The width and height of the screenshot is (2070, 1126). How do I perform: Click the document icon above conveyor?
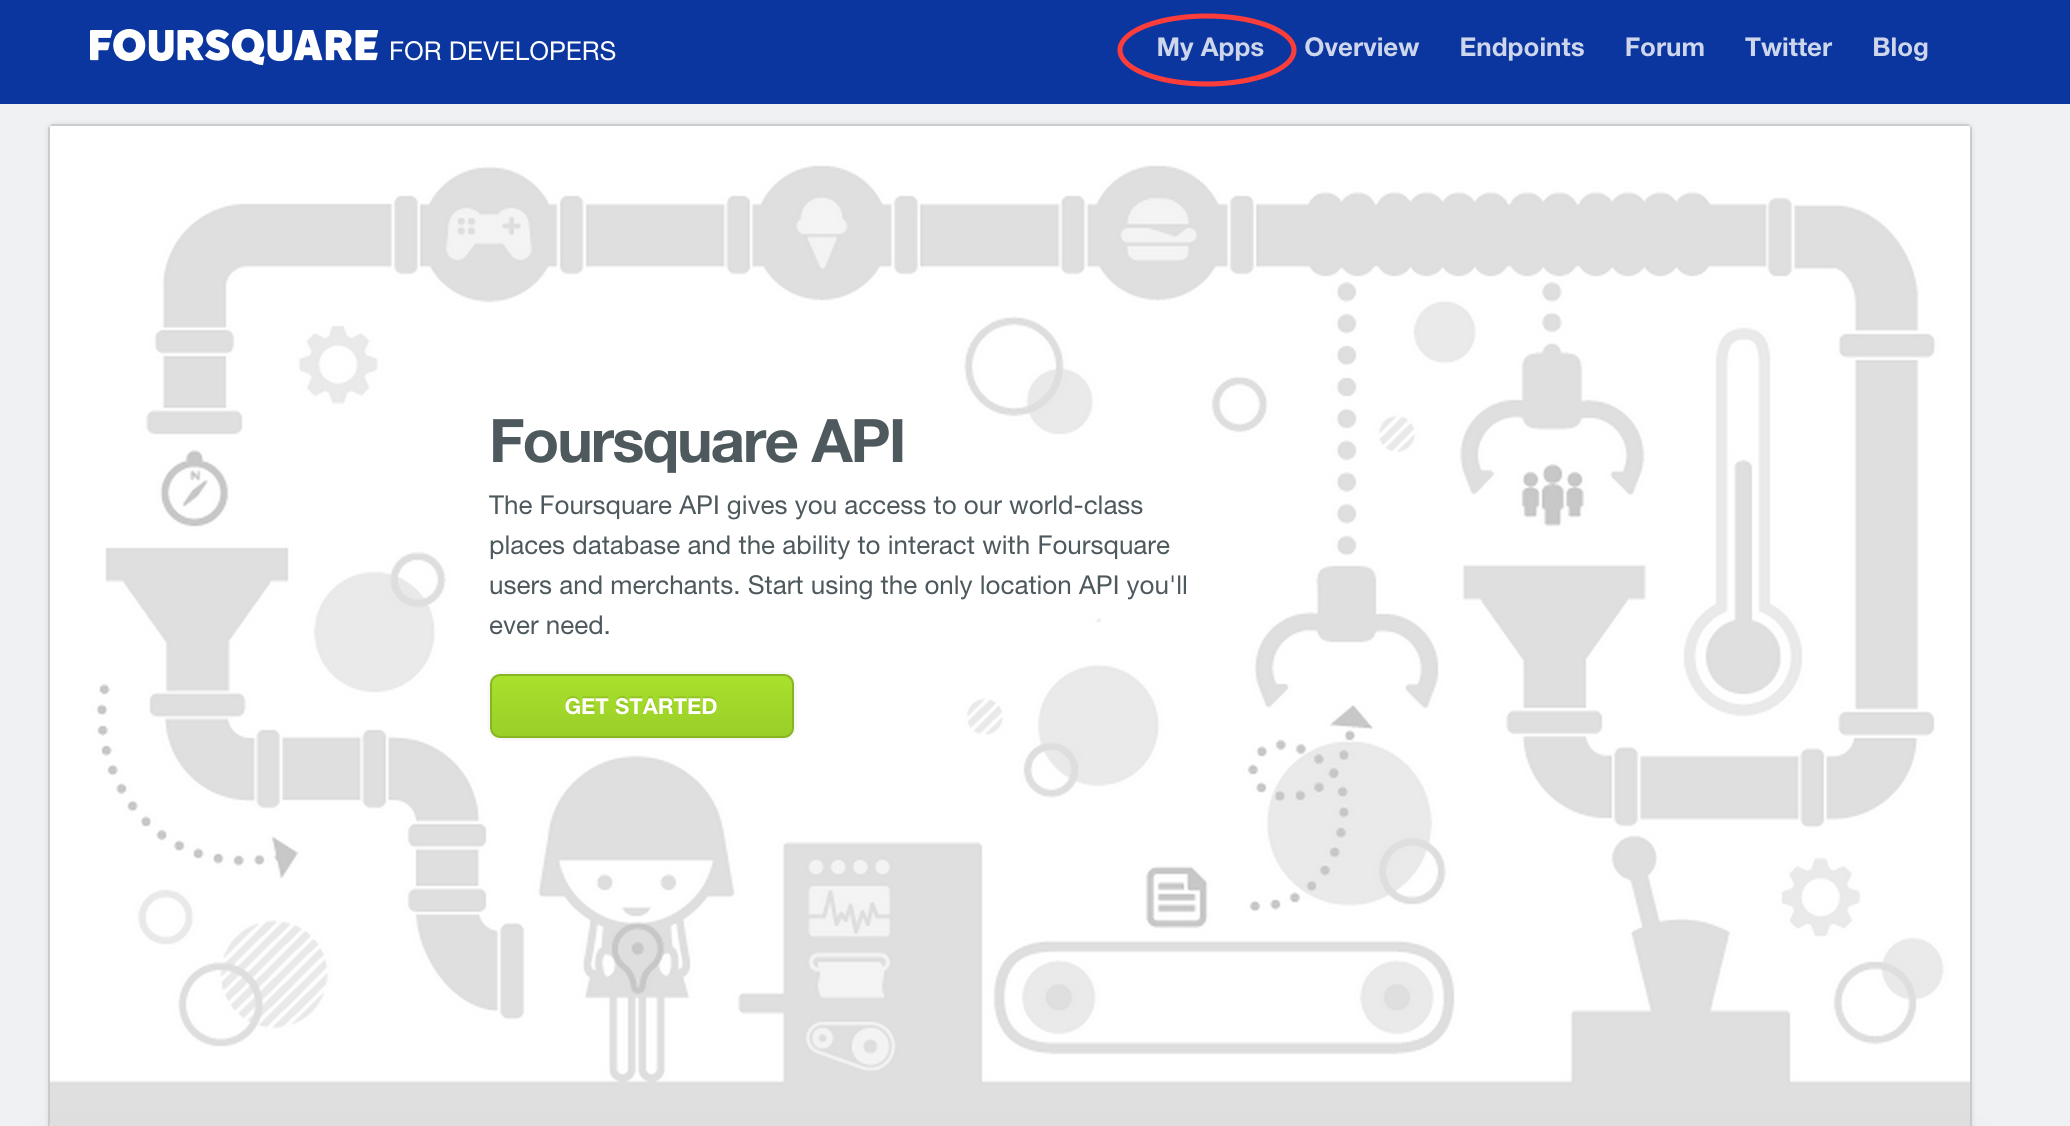(x=1175, y=897)
